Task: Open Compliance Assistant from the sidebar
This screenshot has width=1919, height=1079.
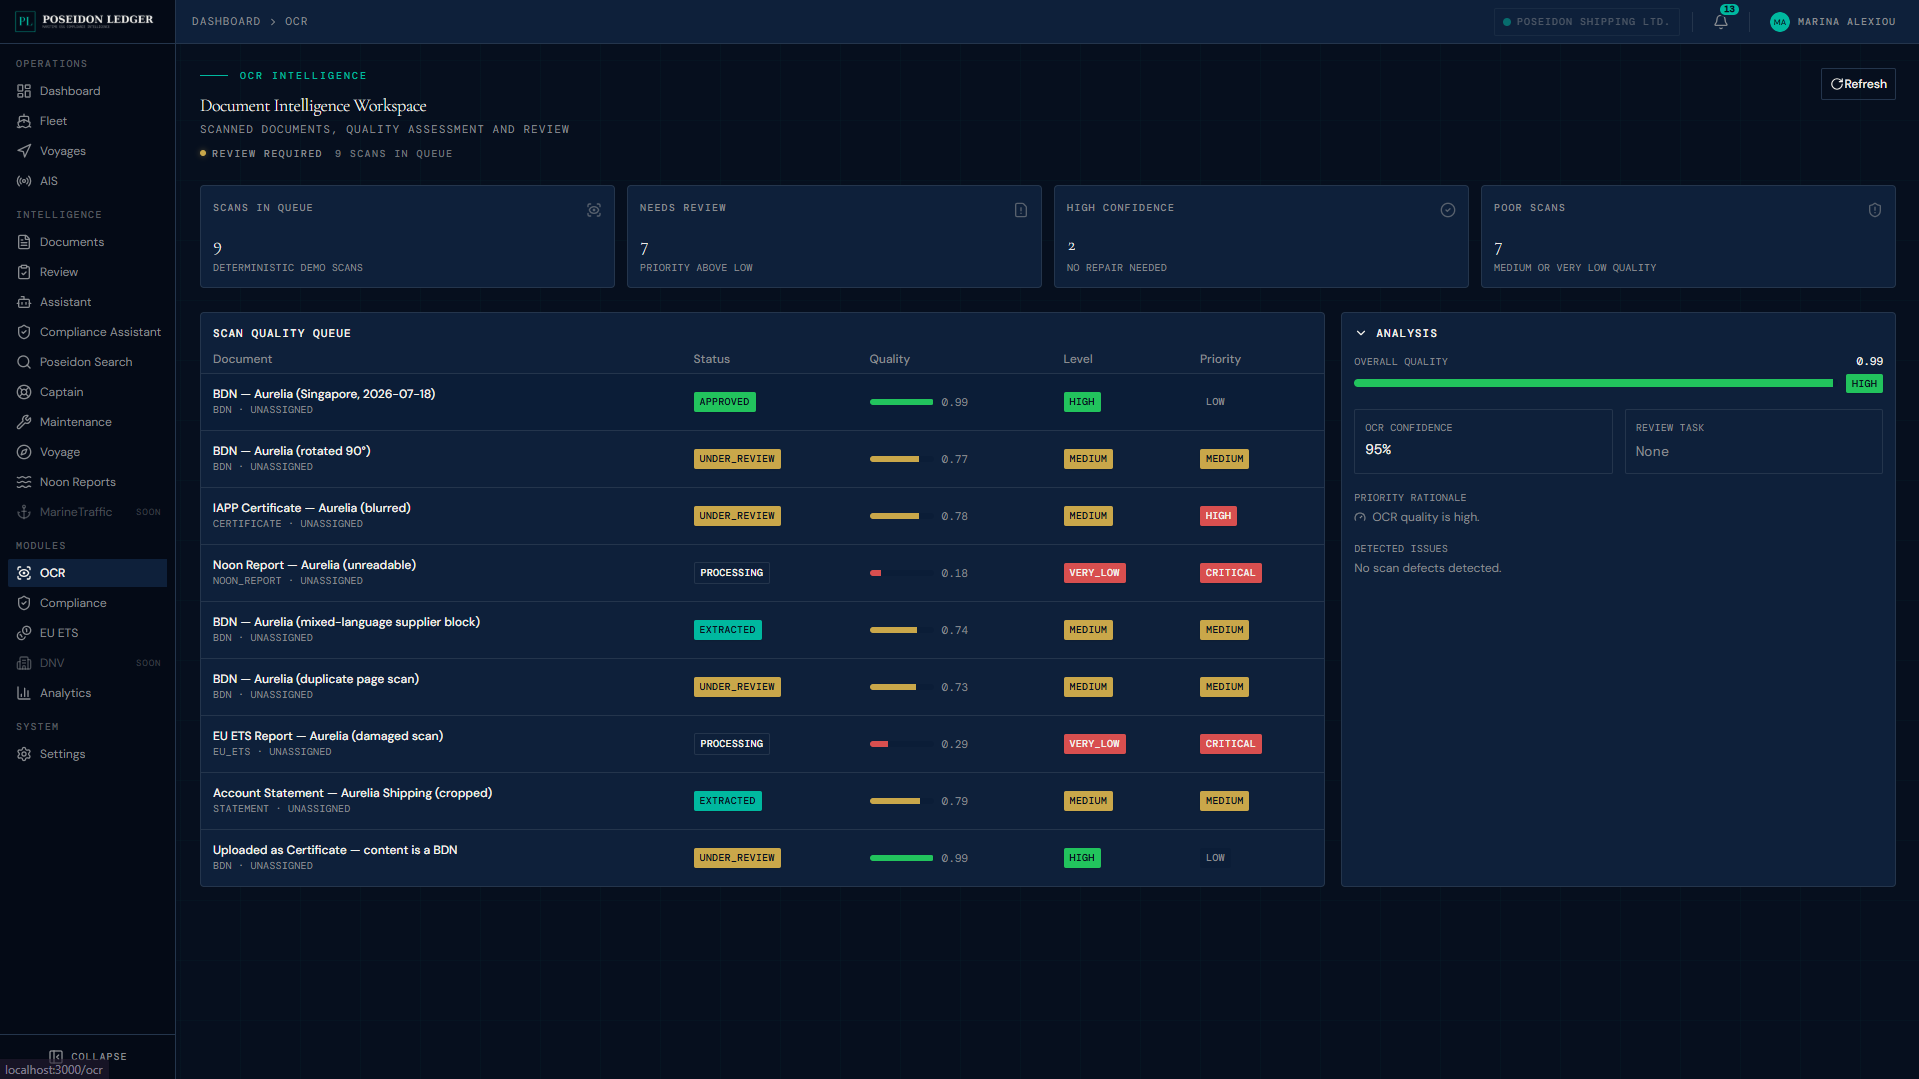Action: [x=88, y=332]
